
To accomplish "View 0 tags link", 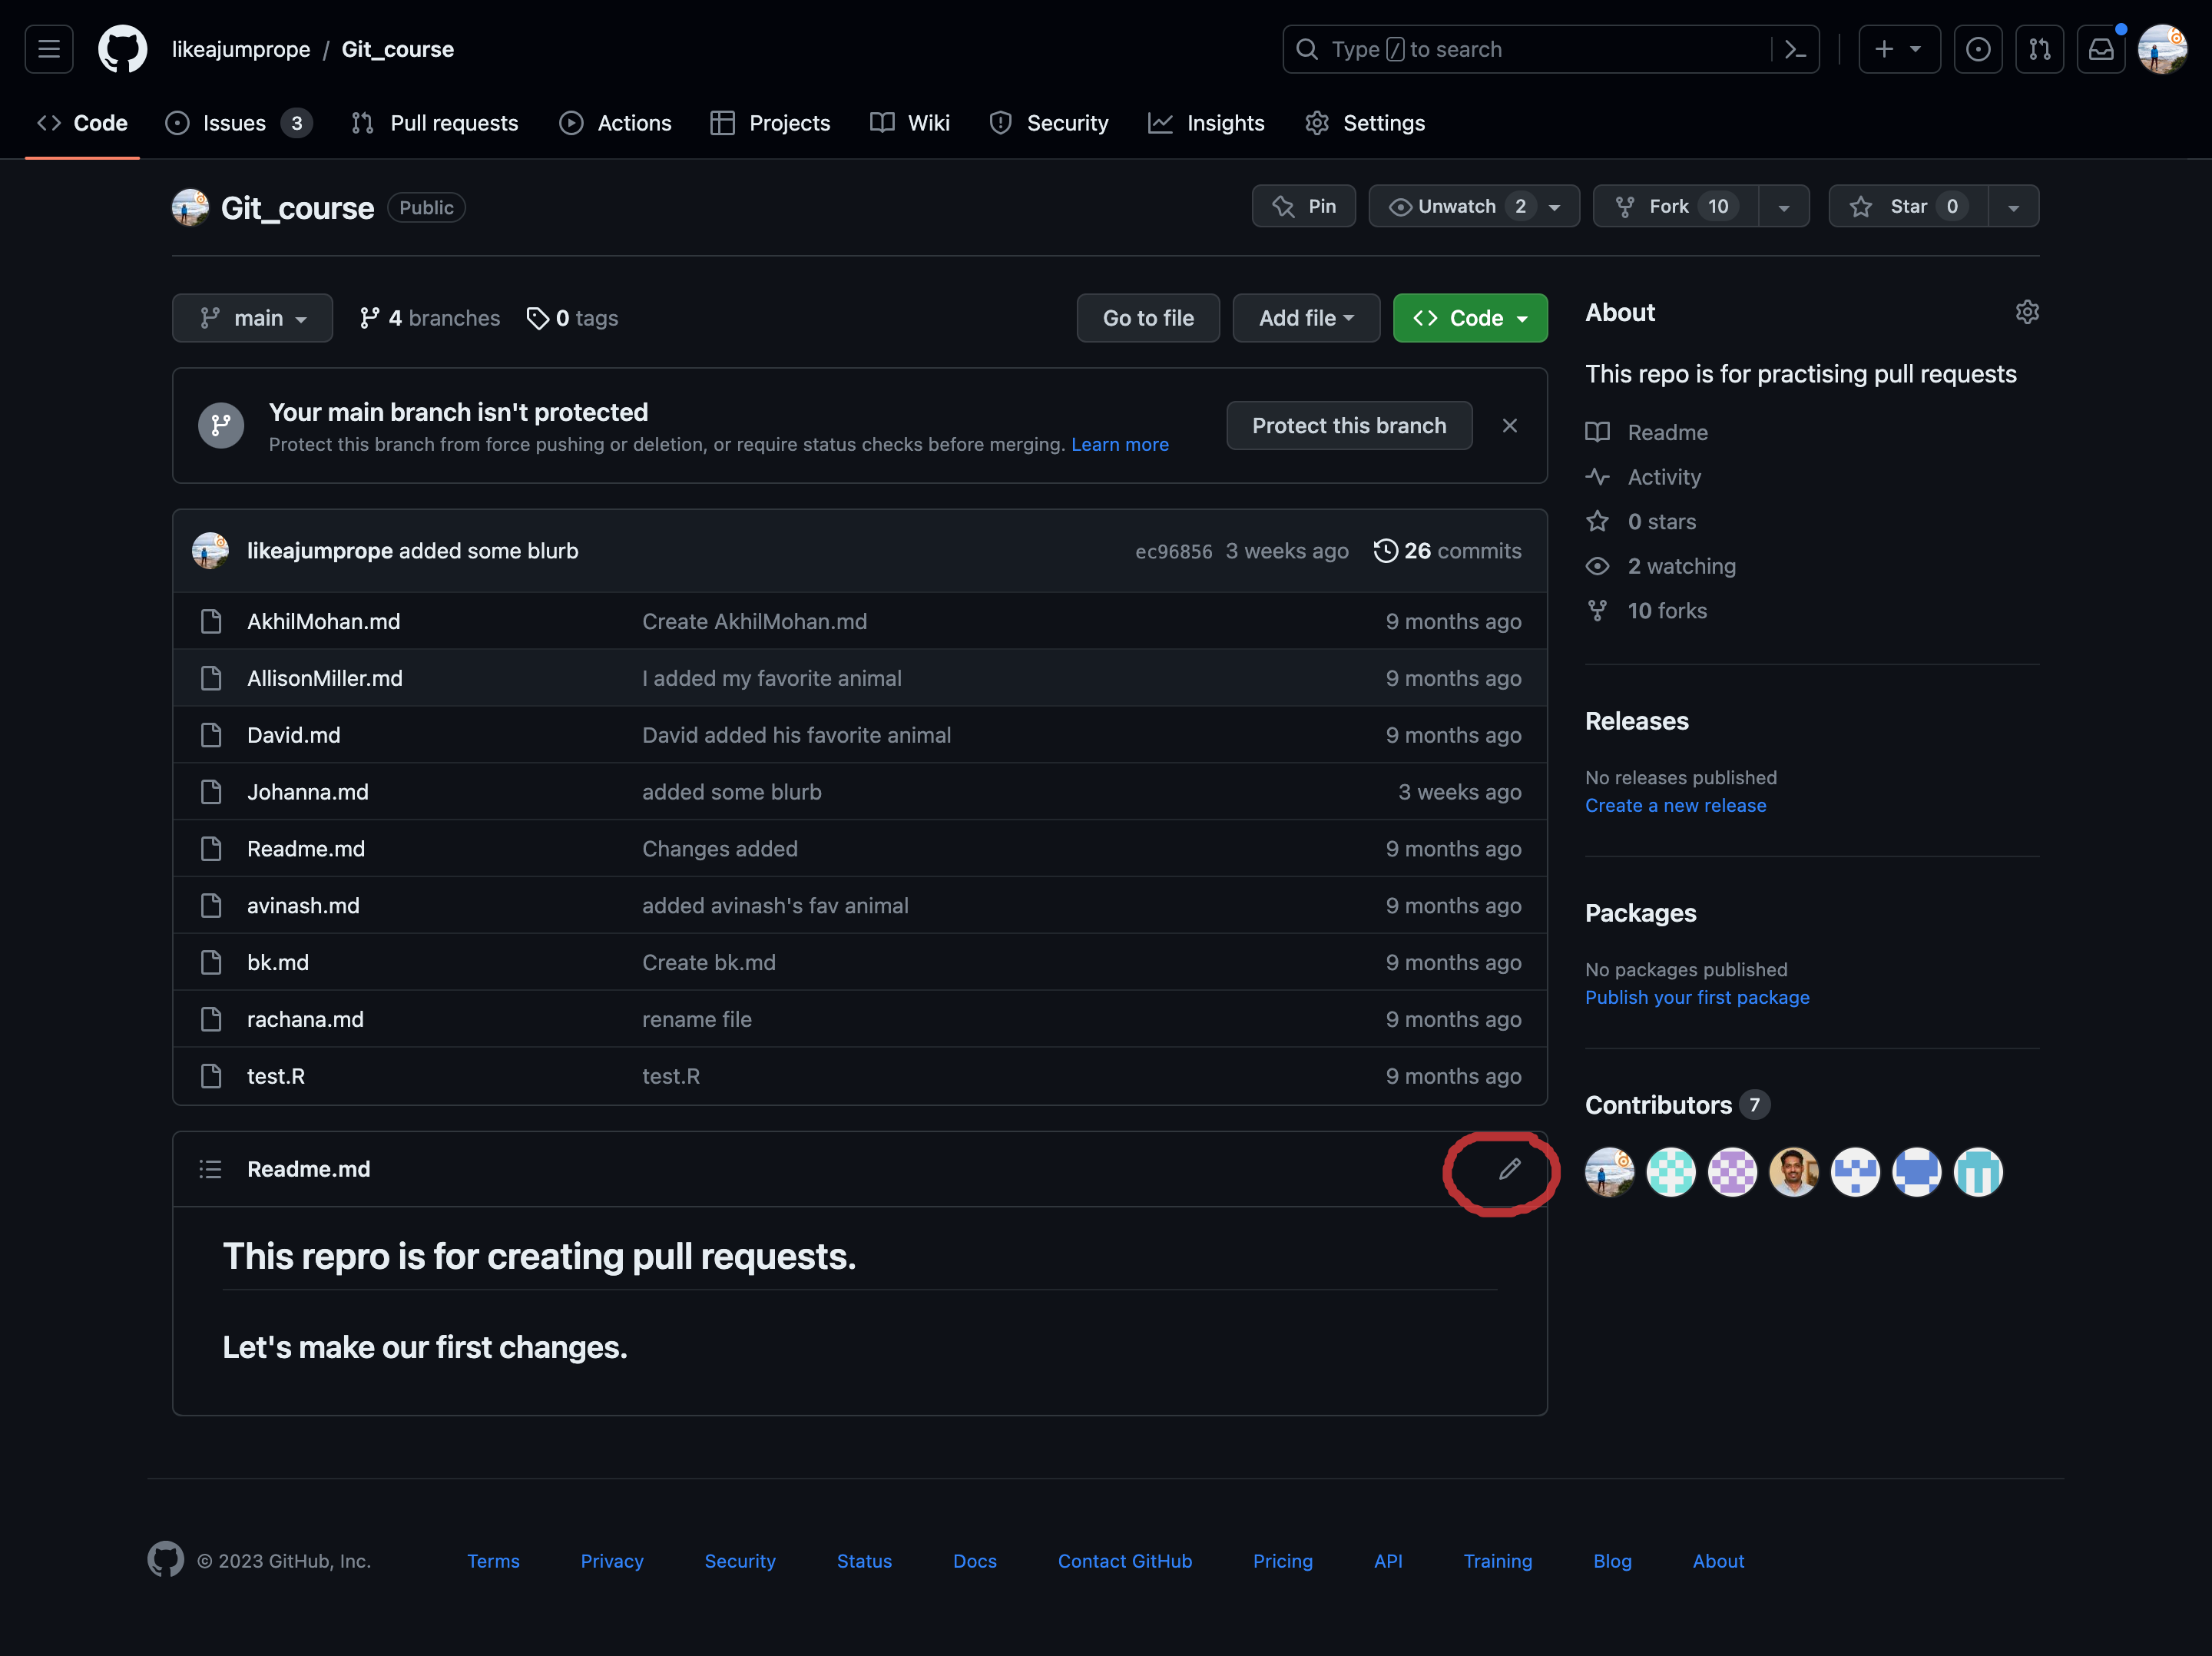I will click(572, 318).
